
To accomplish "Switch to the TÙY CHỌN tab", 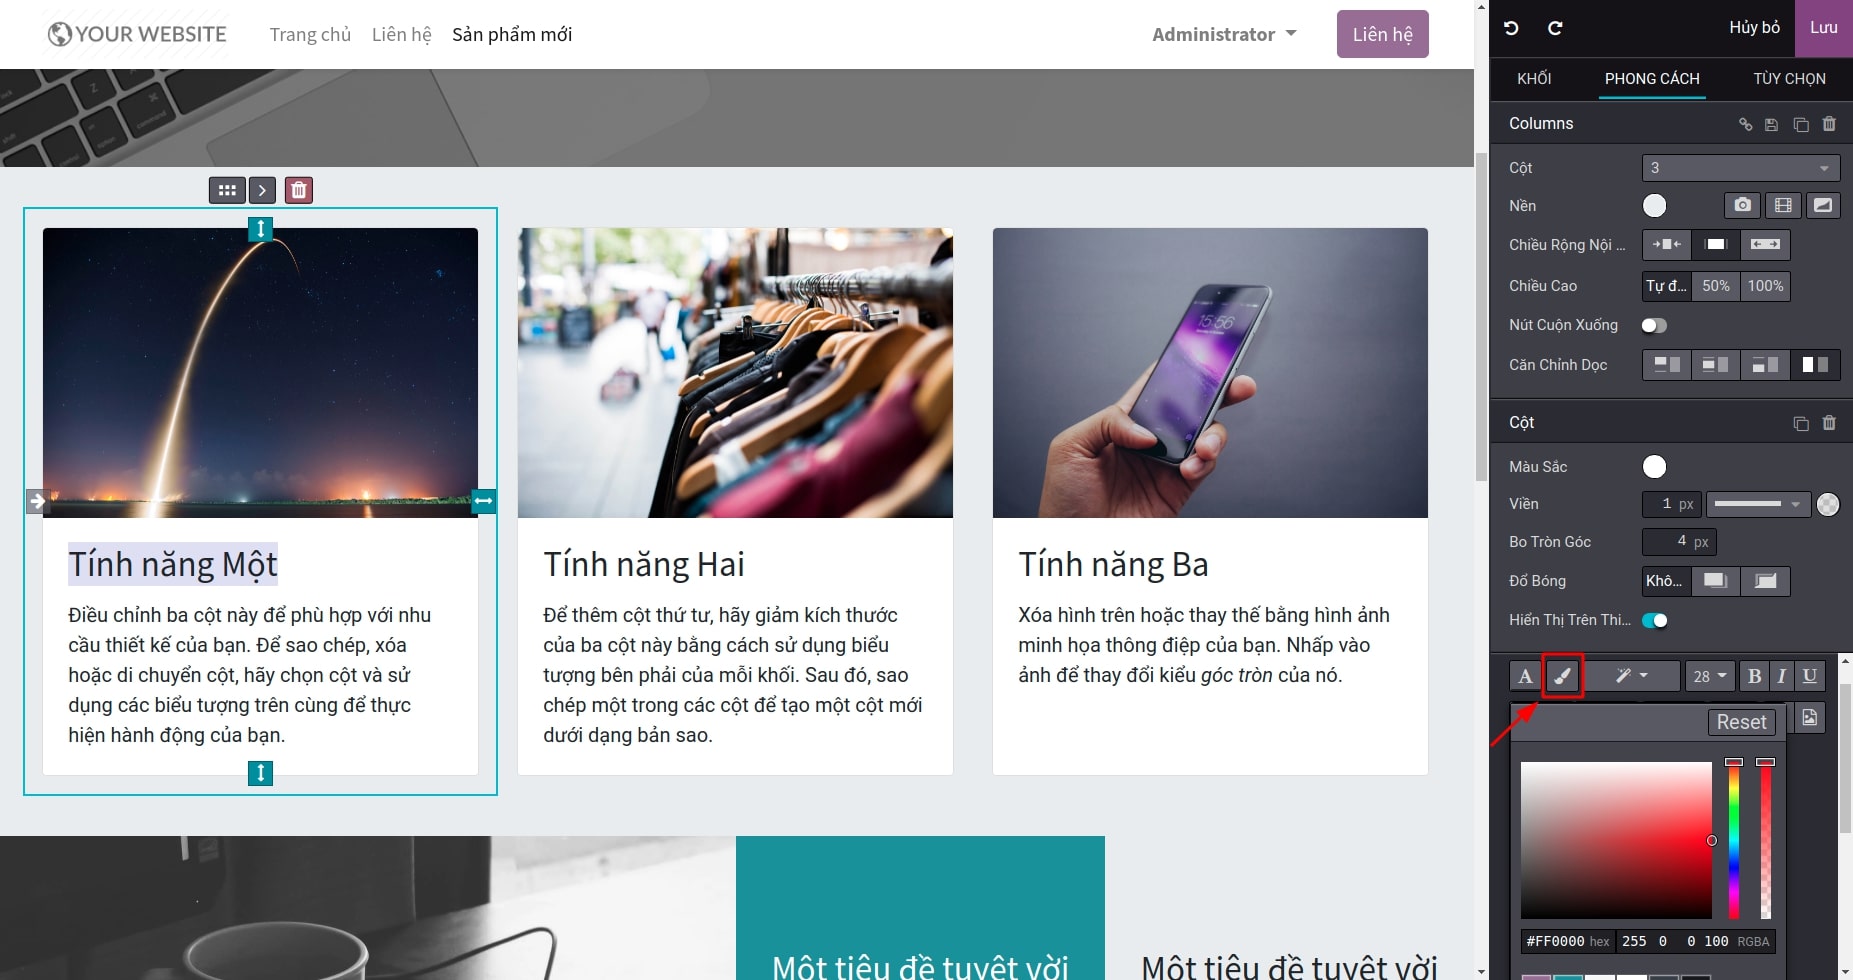I will click(1789, 78).
